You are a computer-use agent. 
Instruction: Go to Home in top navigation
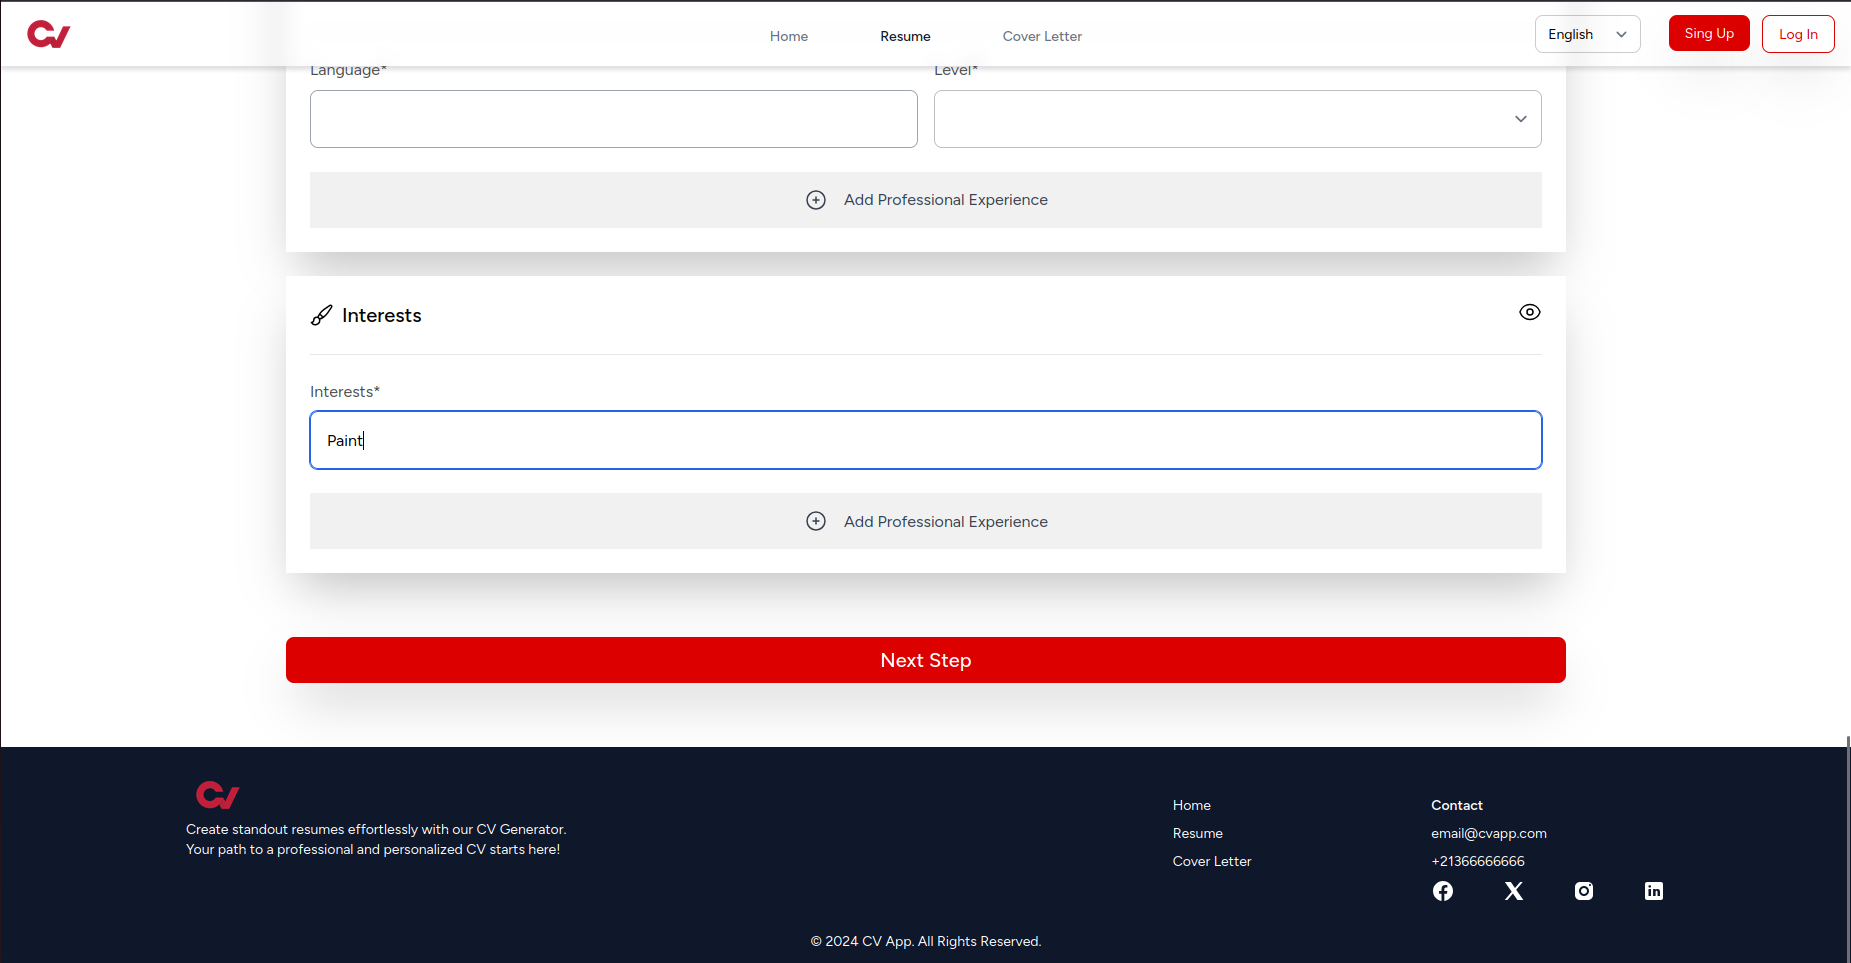pyautogui.click(x=788, y=36)
